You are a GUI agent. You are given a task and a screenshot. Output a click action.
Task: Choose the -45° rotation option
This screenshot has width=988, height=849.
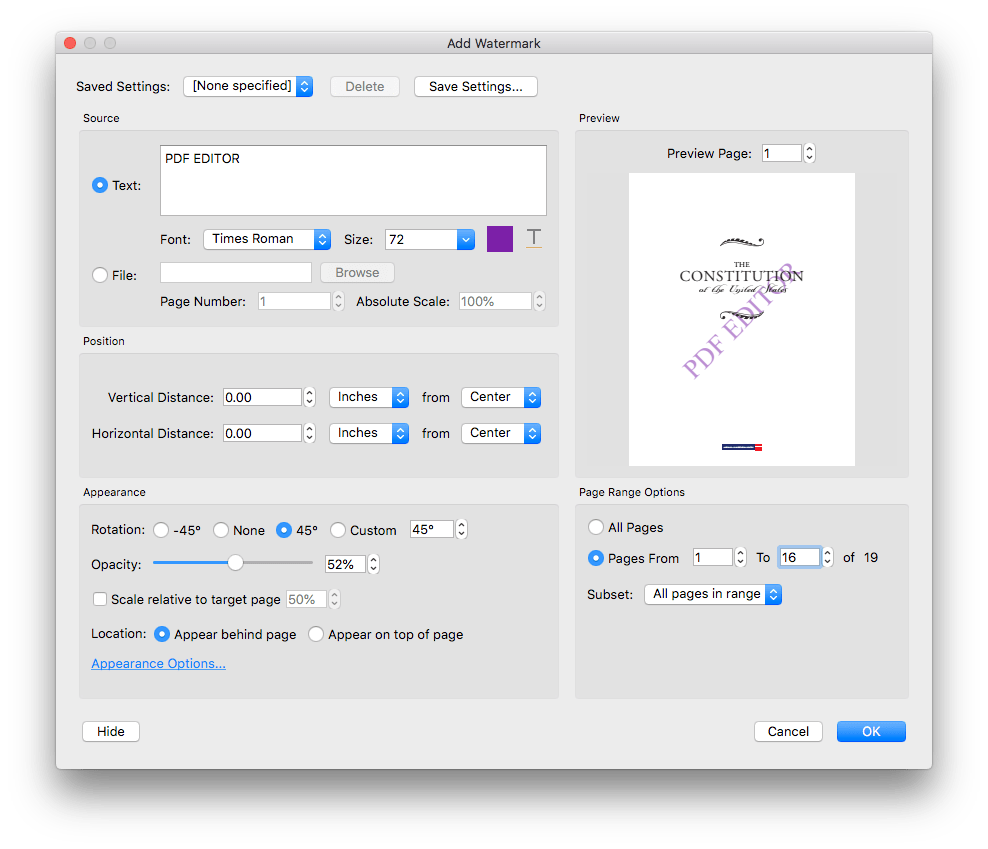click(161, 530)
